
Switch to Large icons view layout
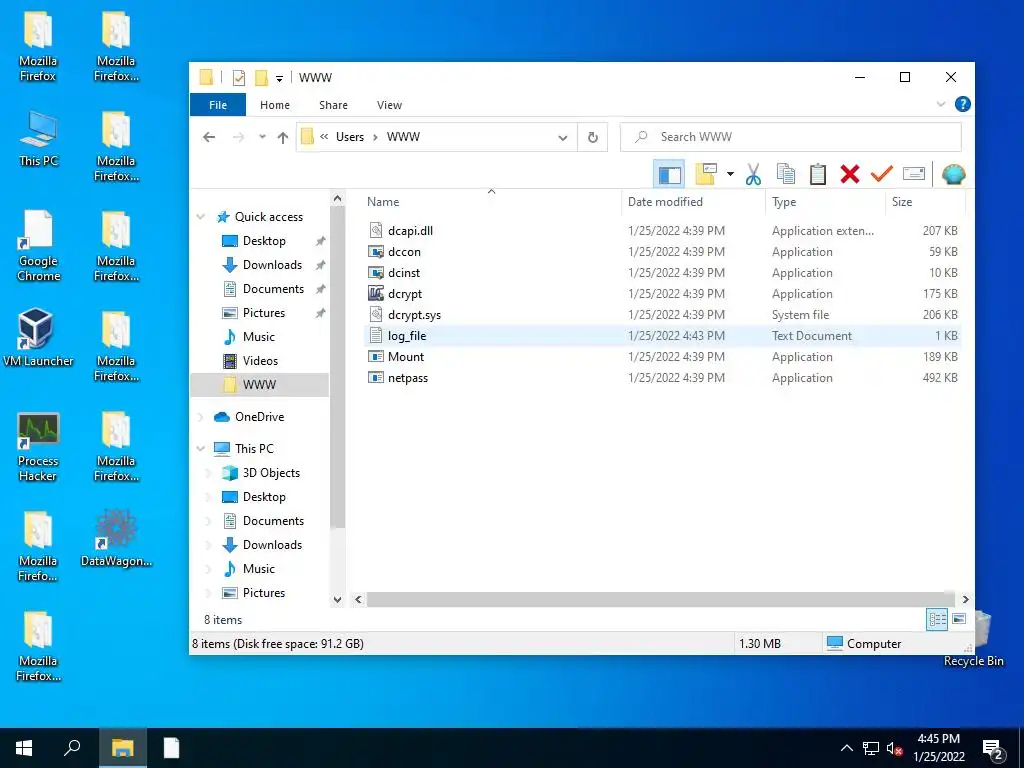click(959, 619)
